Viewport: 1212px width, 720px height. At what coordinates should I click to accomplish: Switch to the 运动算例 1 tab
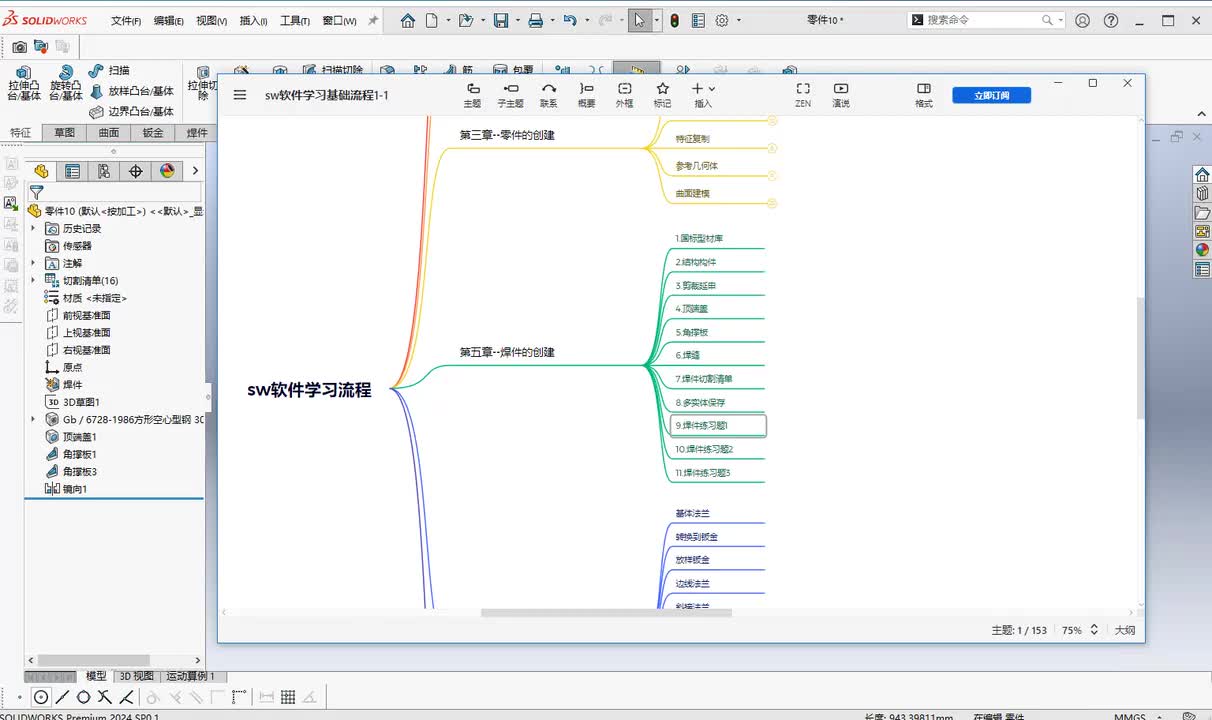tap(190, 676)
